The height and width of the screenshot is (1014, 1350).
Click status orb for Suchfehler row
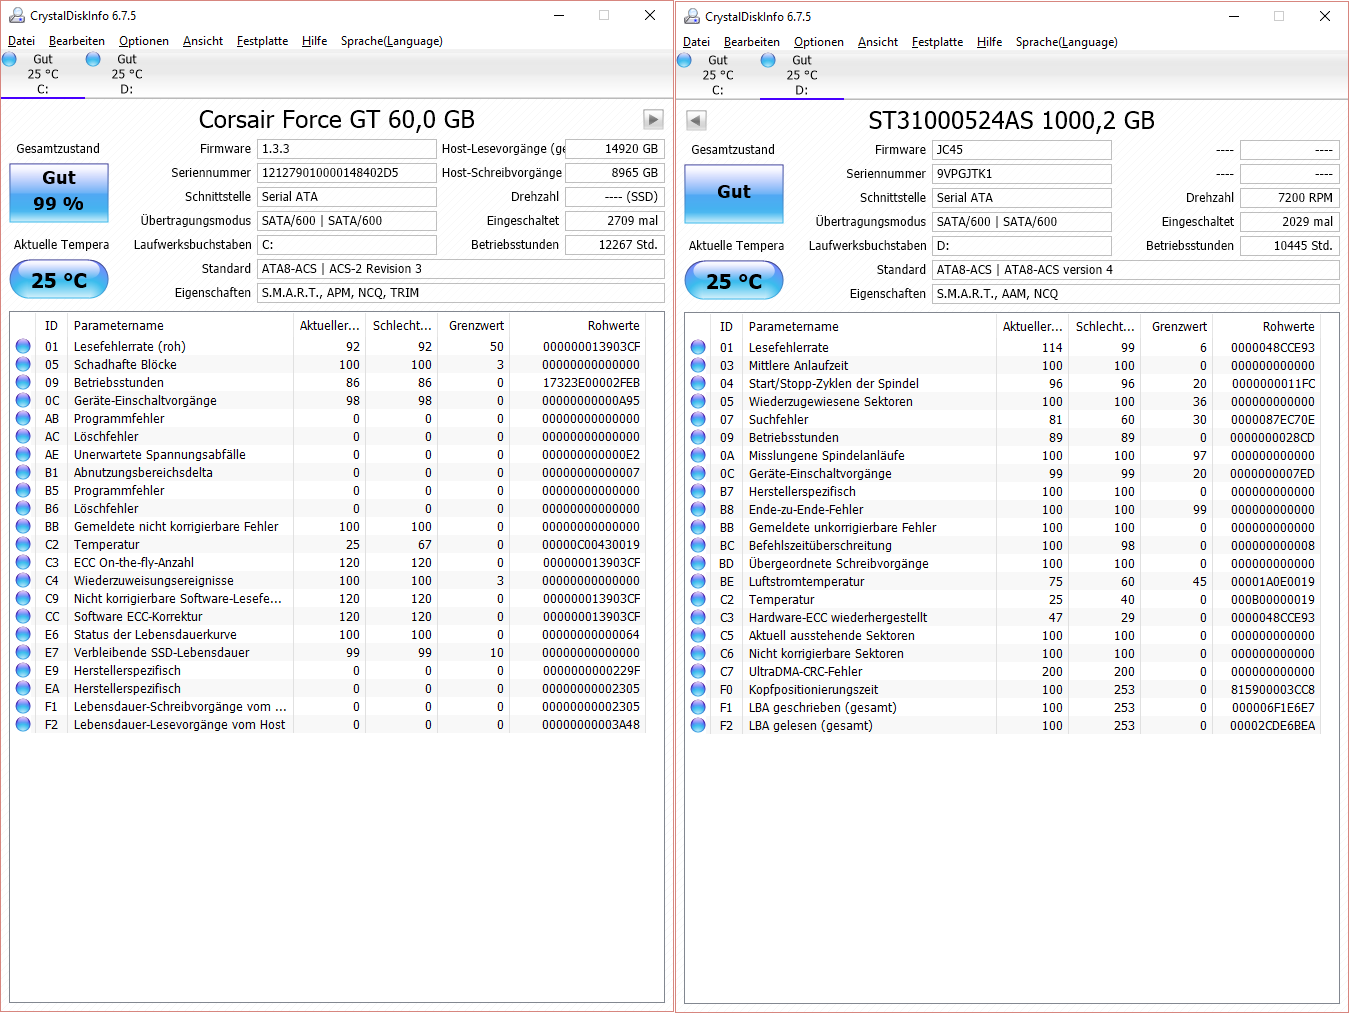coord(698,419)
